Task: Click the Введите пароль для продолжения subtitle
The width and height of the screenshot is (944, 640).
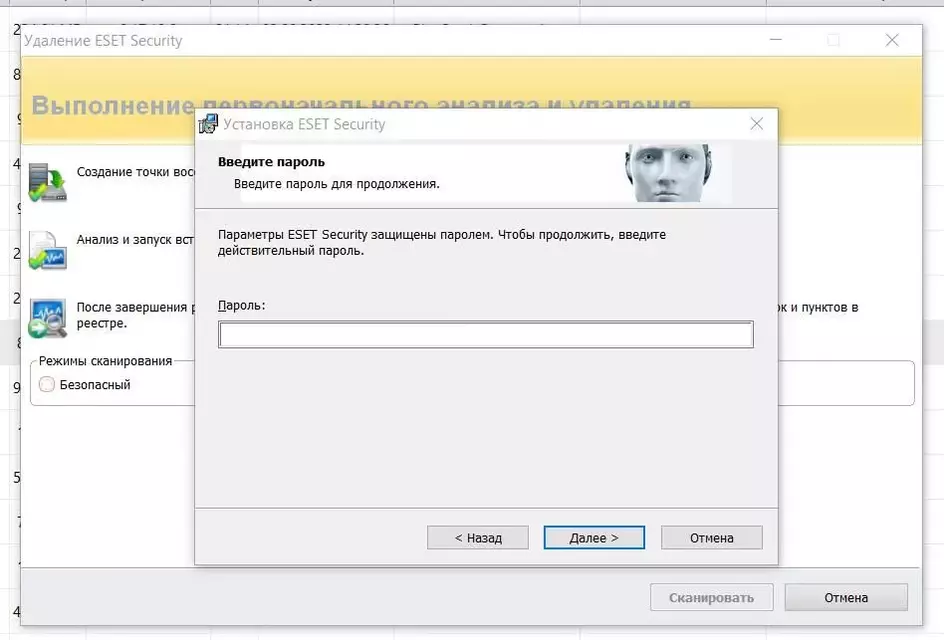Action: click(x=337, y=184)
